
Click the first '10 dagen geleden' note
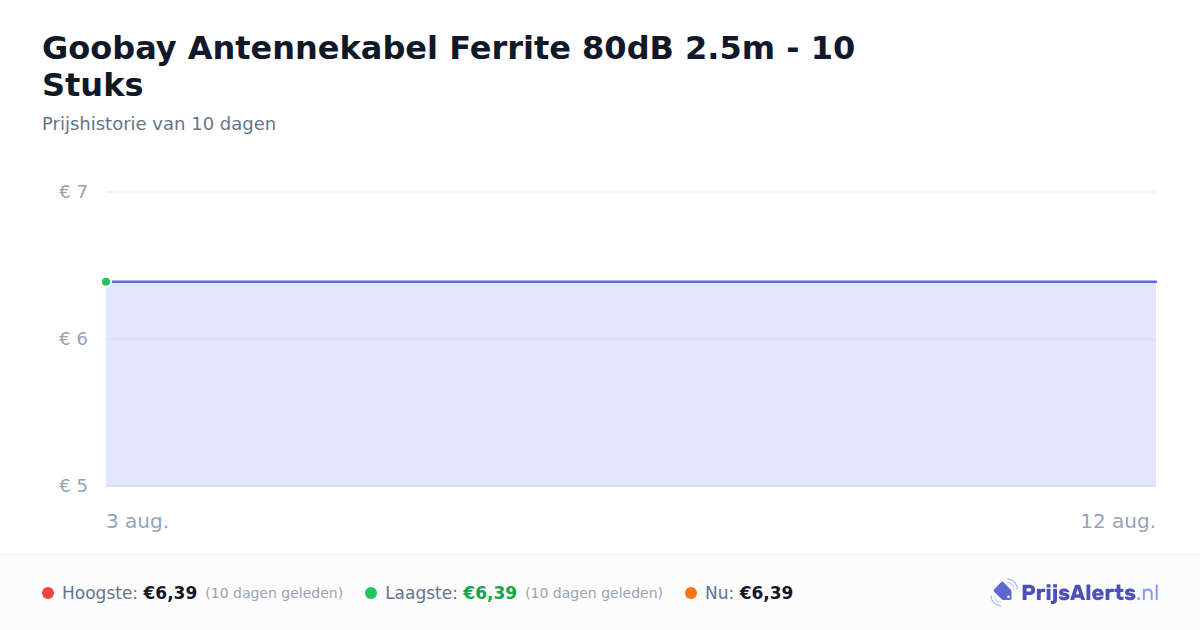tap(274, 593)
